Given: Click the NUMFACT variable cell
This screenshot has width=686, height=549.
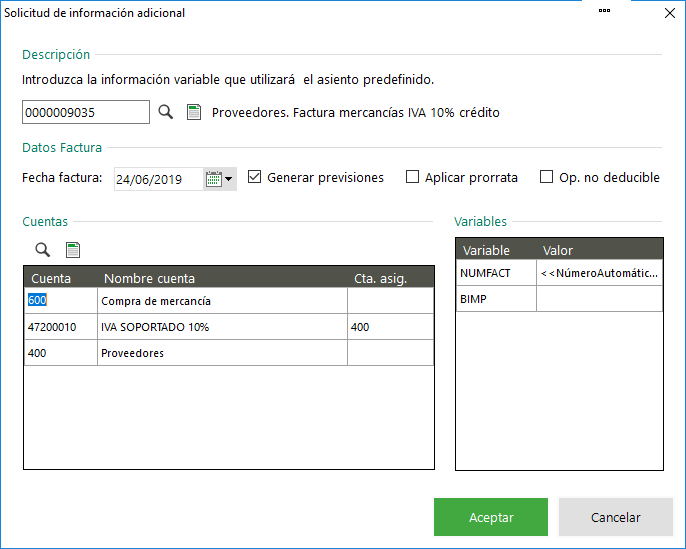Looking at the screenshot, I should (x=496, y=273).
